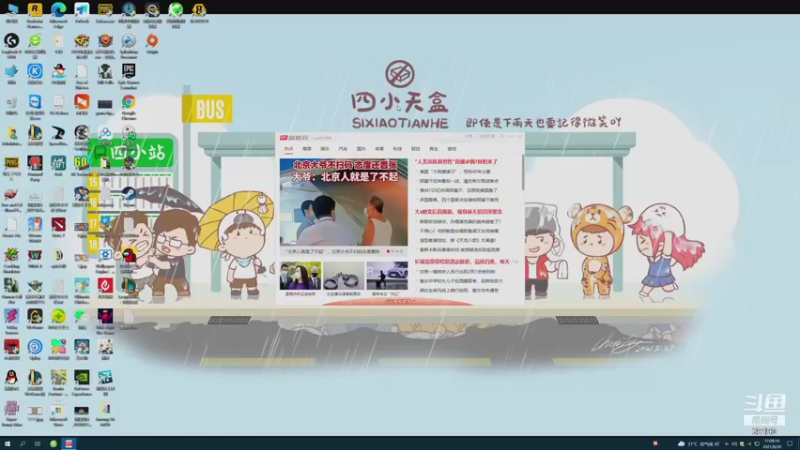Screen dimensions: 800x450
Task: Open the ToDesk desktop shortcut
Action: (82, 10)
